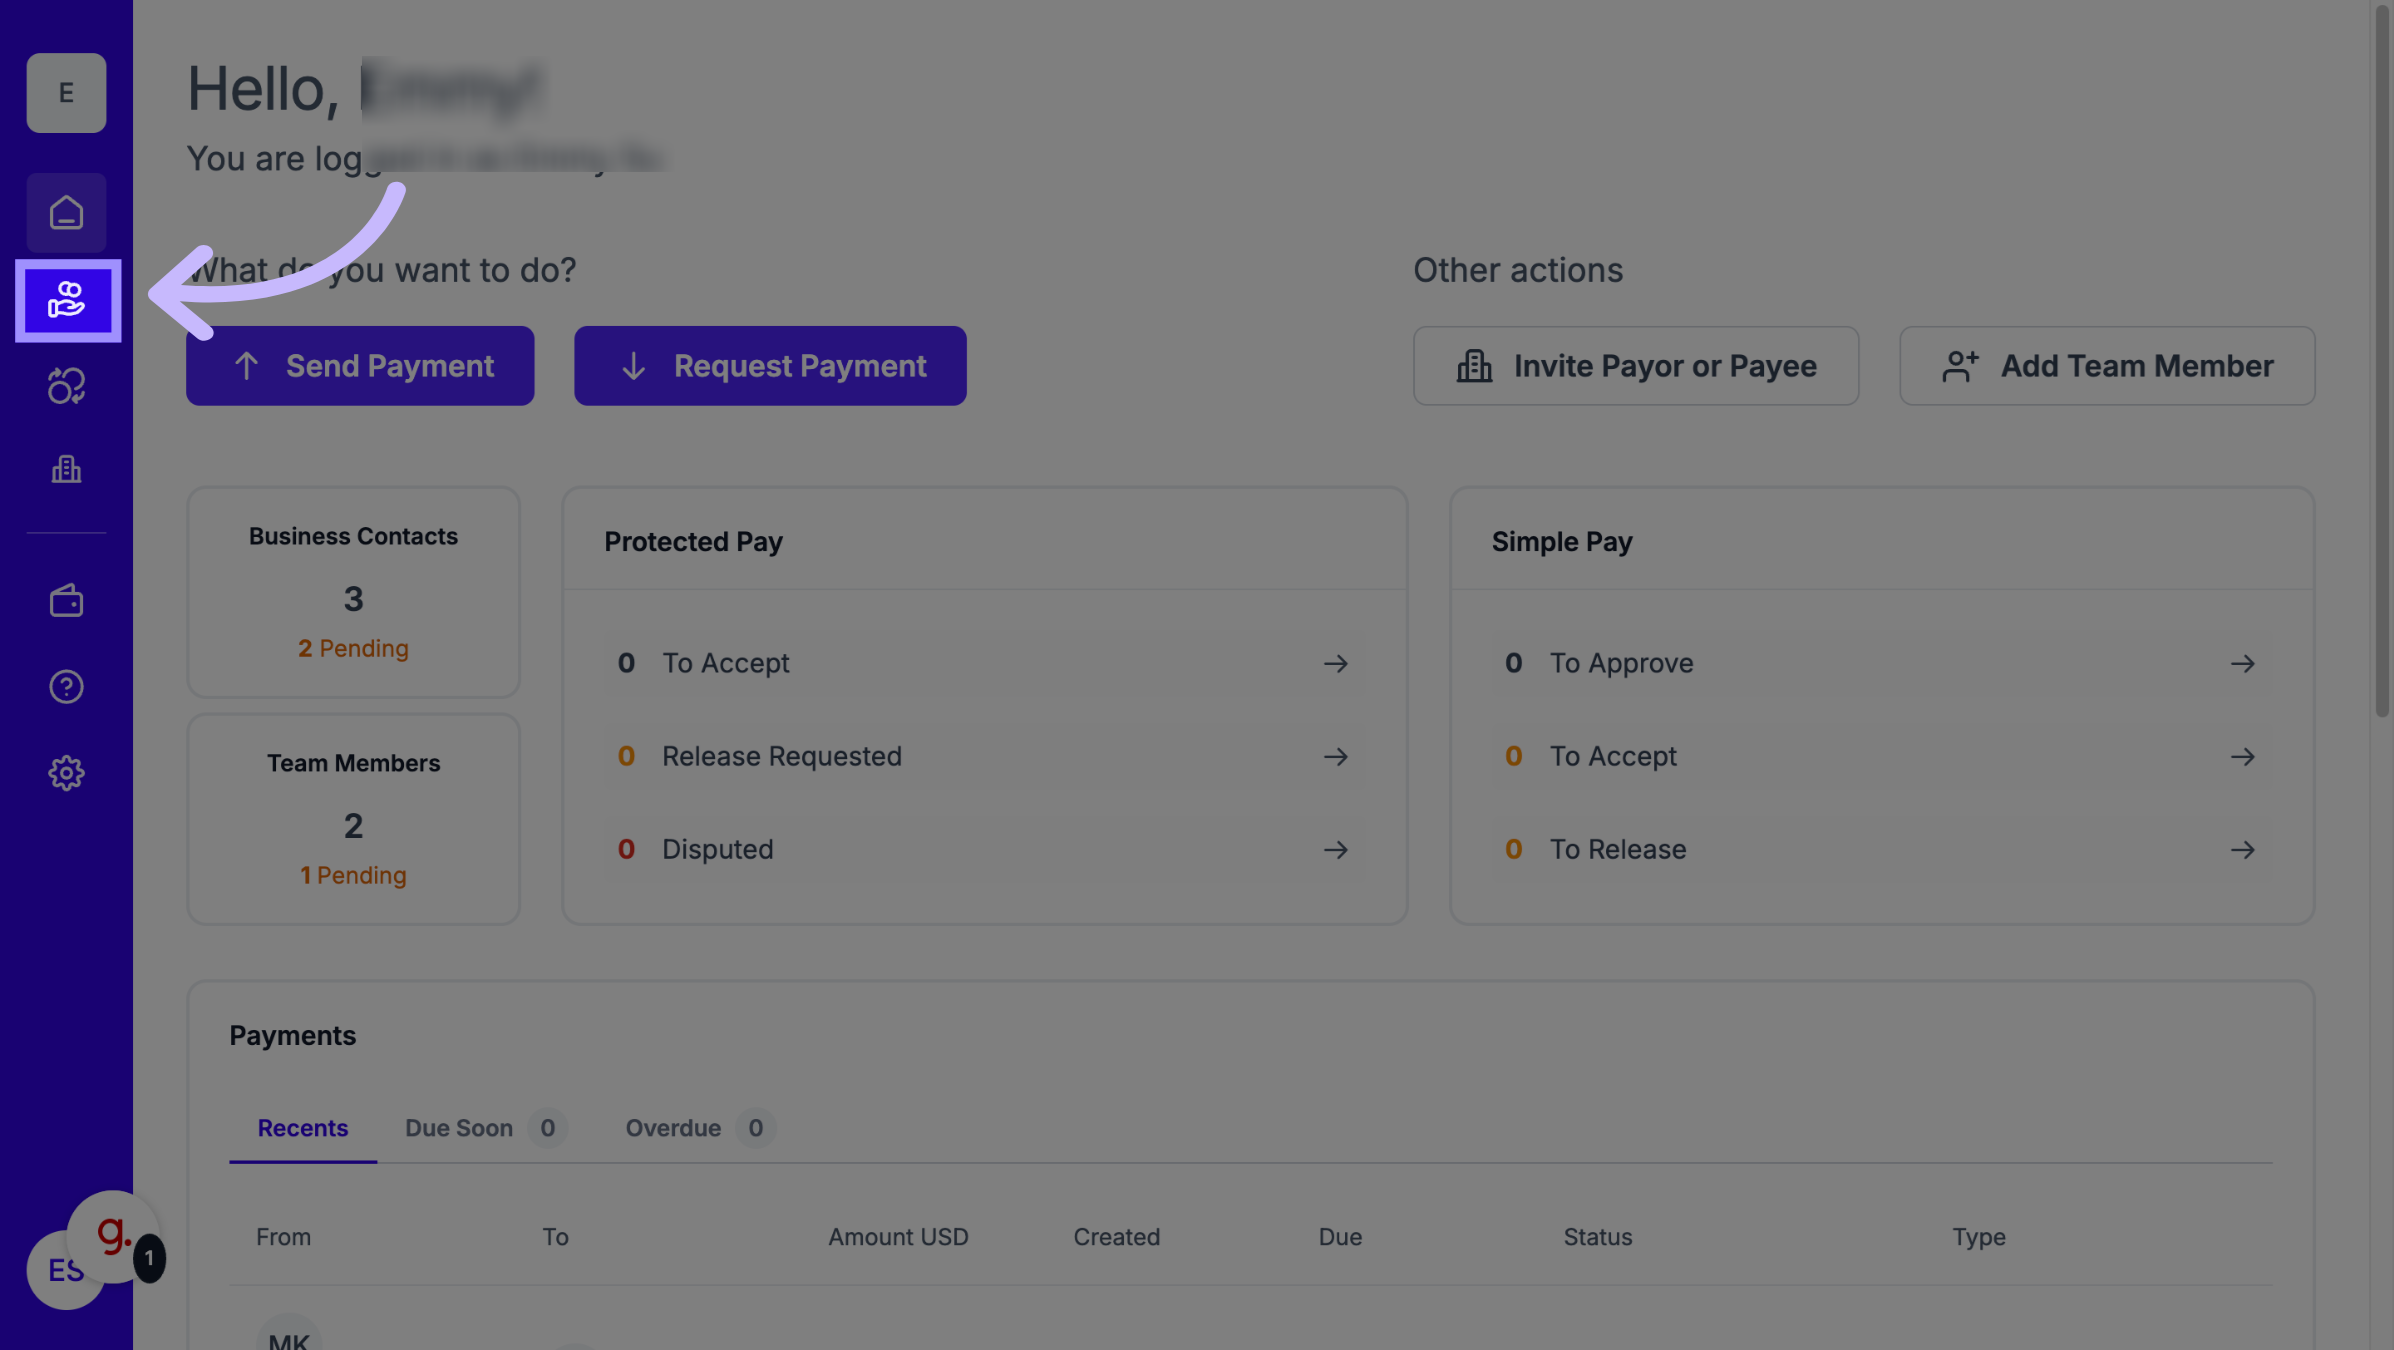Expand the Disputed row arrow

[1335, 850]
